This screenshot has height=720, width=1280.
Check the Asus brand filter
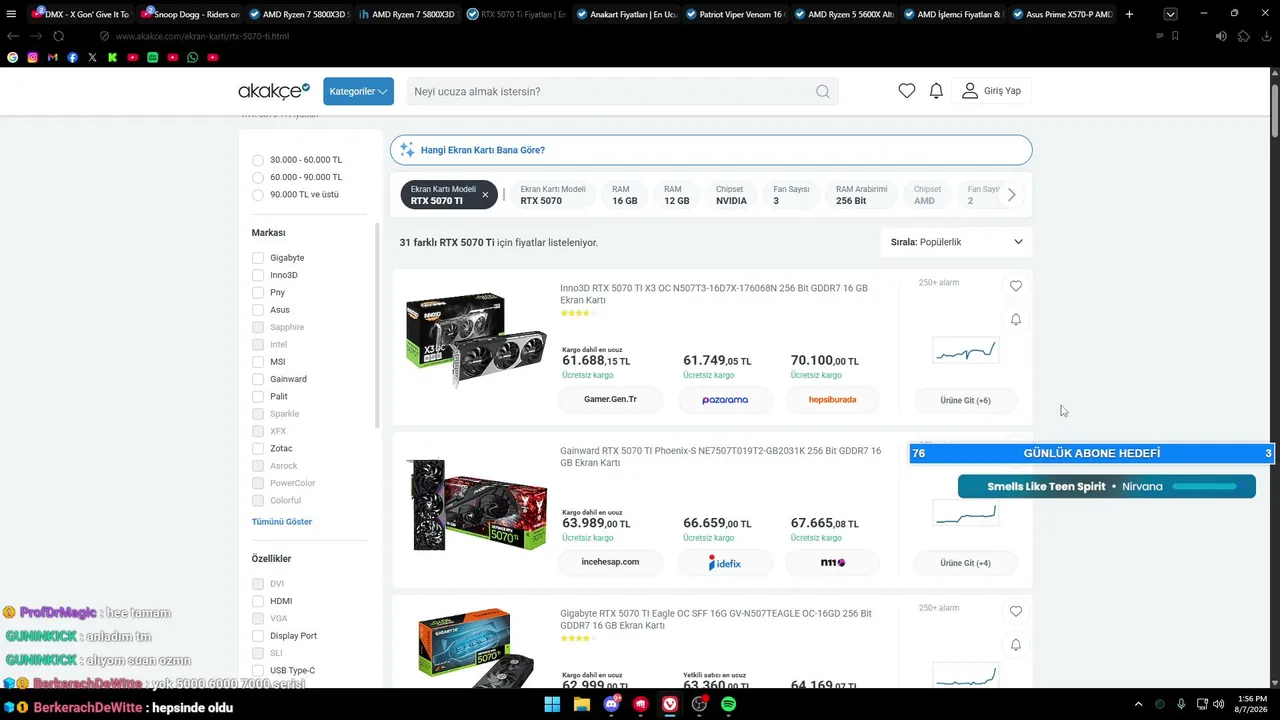click(x=258, y=310)
